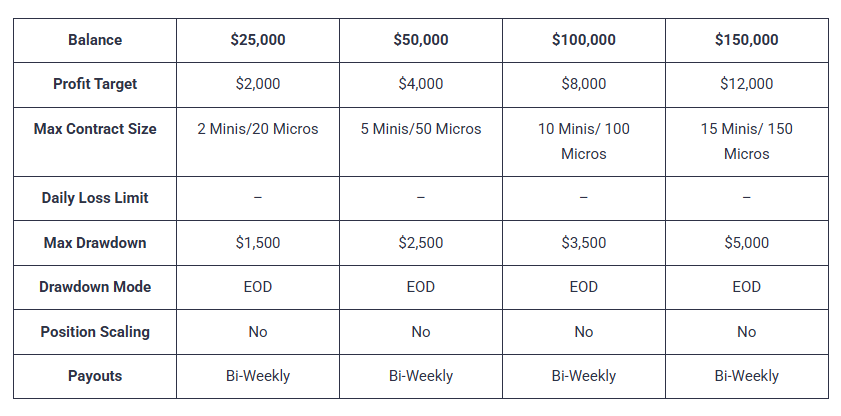Screen dimensions: 841x416
Task: Select the $2,000 profit target cell
Action: pos(258,84)
